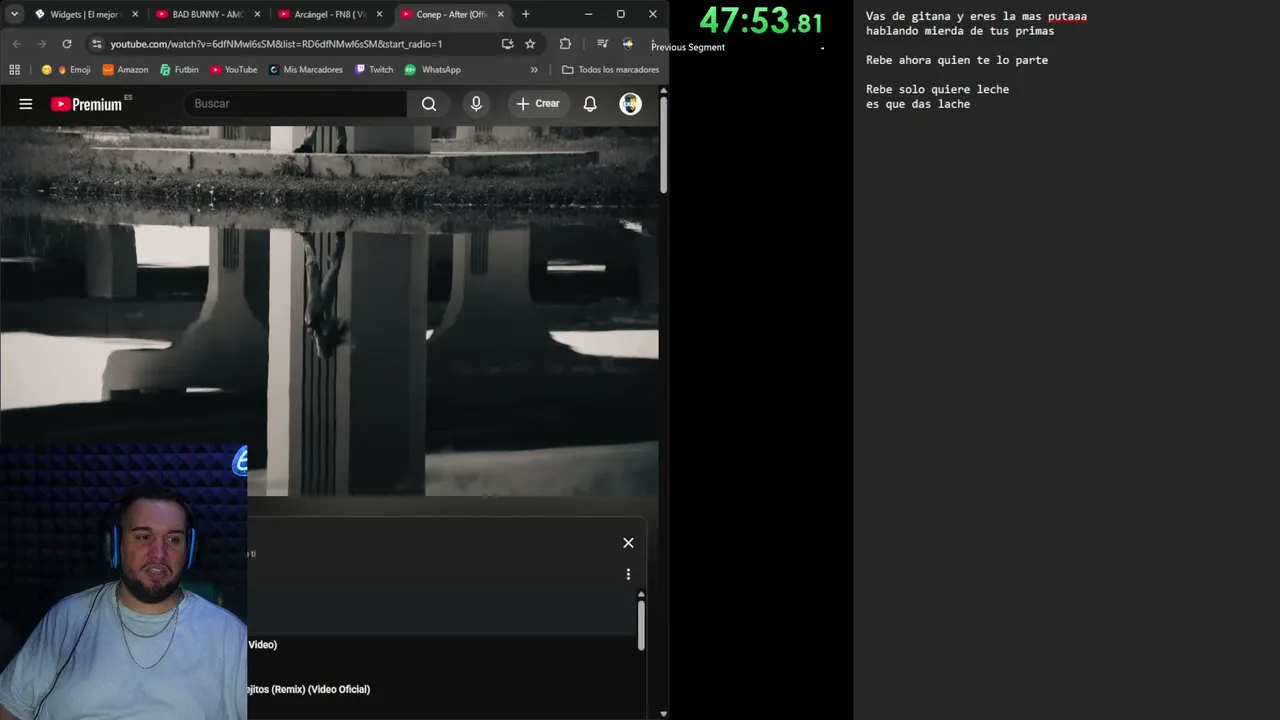Close the Conep - After tab
The height and width of the screenshot is (720, 1280).
[501, 14]
